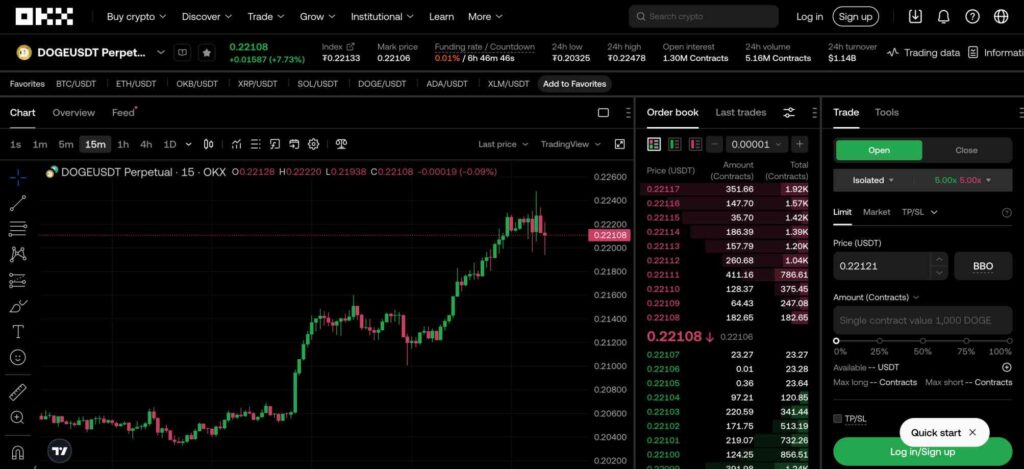
Task: Switch to the Last trades tab
Action: pyautogui.click(x=741, y=112)
